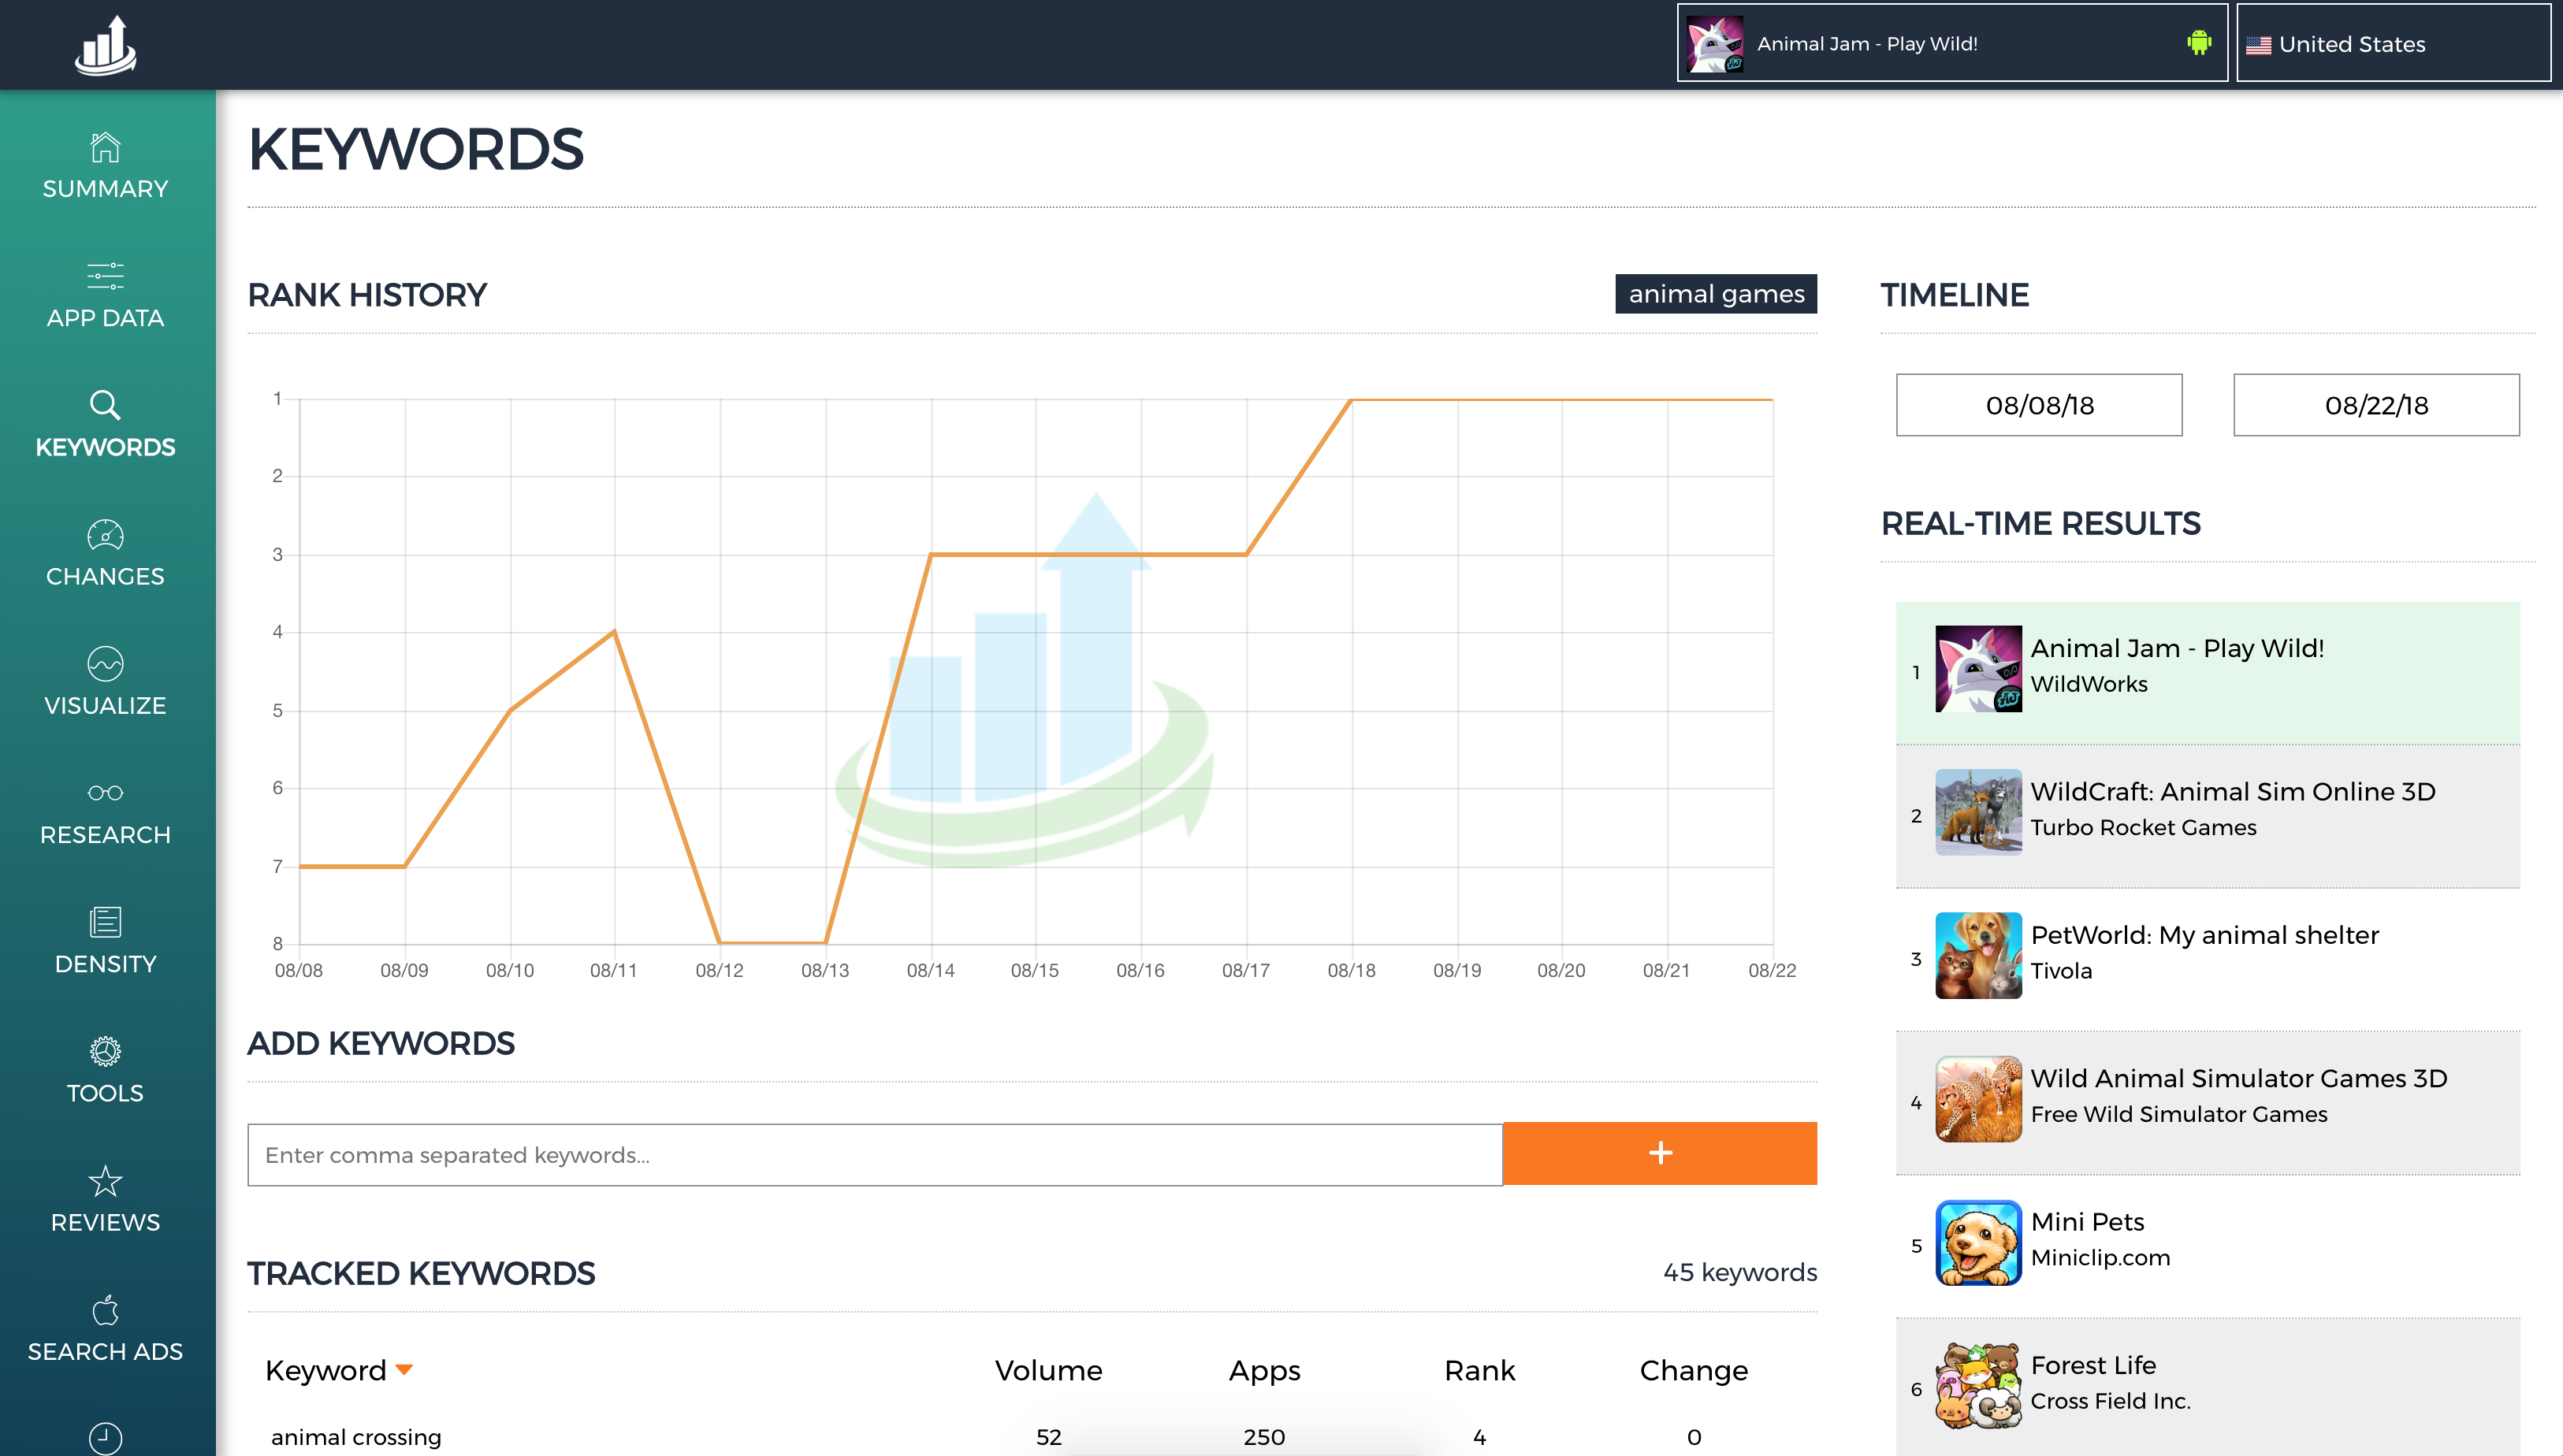
Task: Go to DENSITY section label
Action: [105, 964]
